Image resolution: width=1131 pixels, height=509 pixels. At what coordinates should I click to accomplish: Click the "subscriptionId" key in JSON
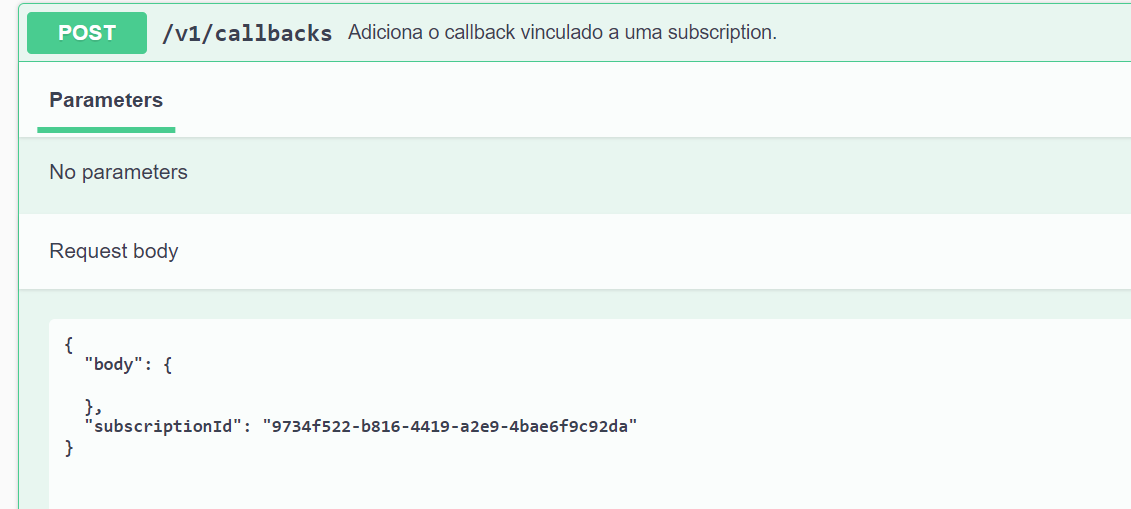pyautogui.click(x=165, y=427)
